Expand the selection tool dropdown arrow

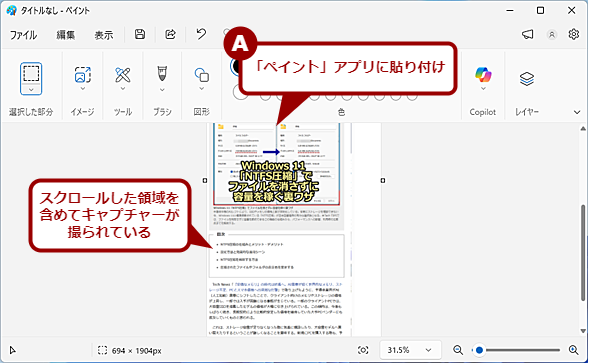tap(31, 90)
